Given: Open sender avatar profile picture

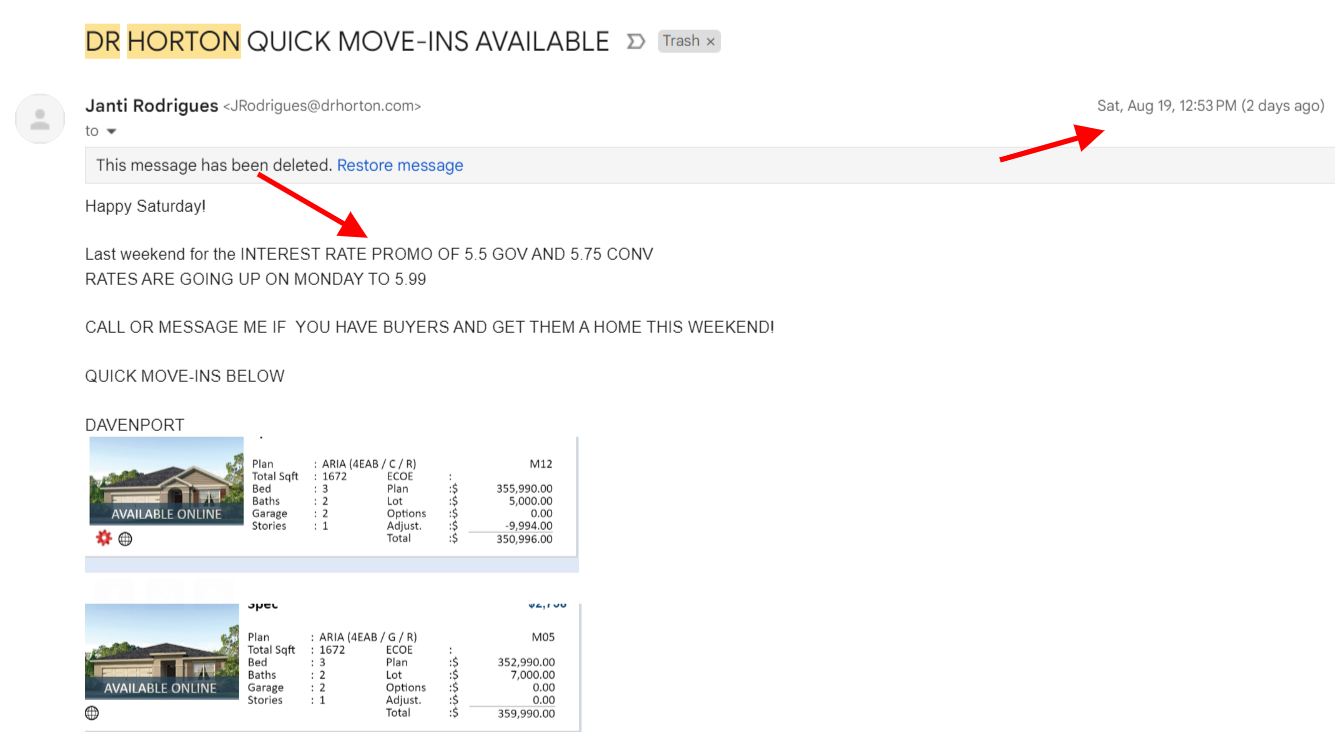Looking at the screenshot, I should (x=40, y=119).
